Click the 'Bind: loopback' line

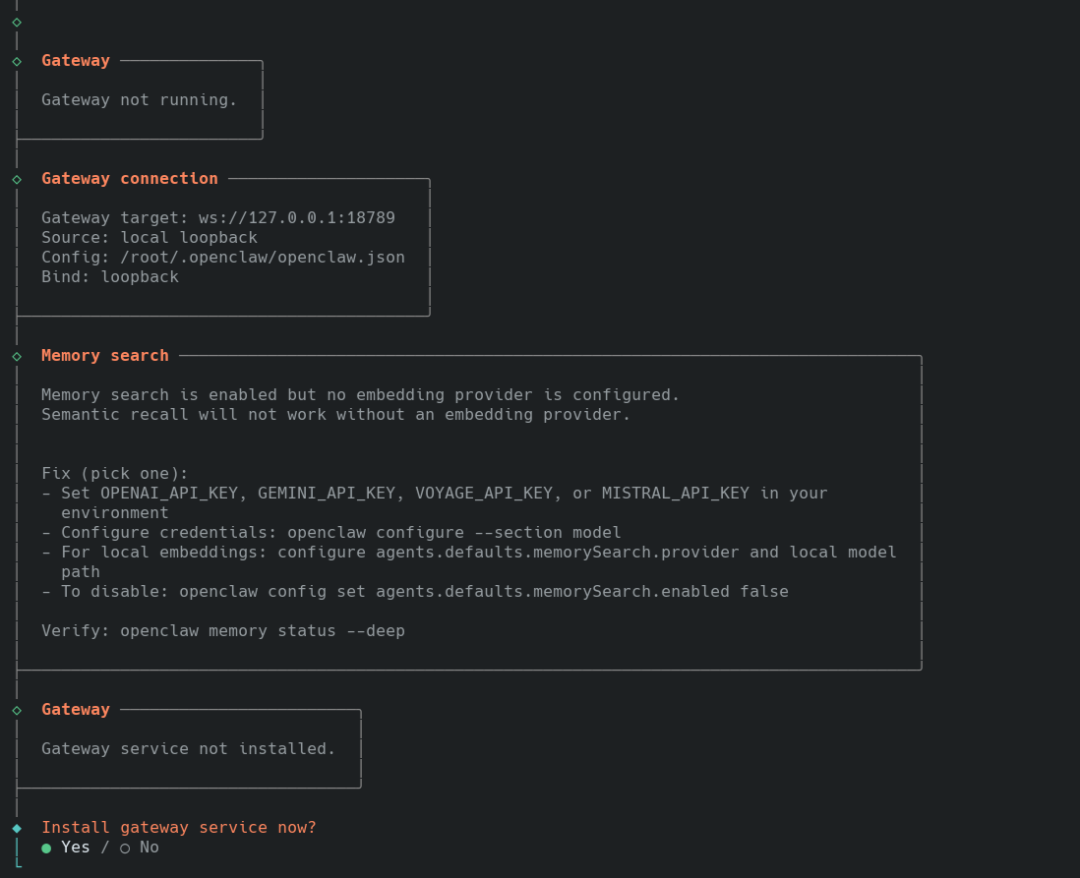click(110, 277)
